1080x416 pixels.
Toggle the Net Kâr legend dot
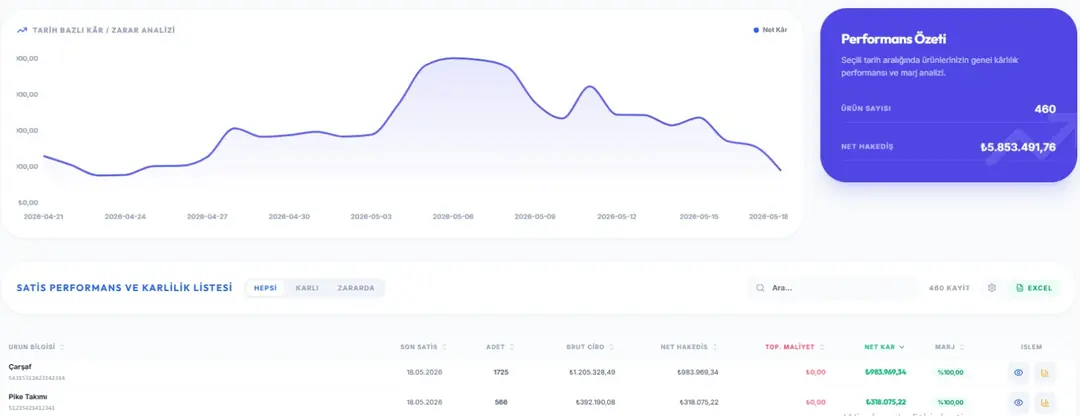pyautogui.click(x=756, y=30)
